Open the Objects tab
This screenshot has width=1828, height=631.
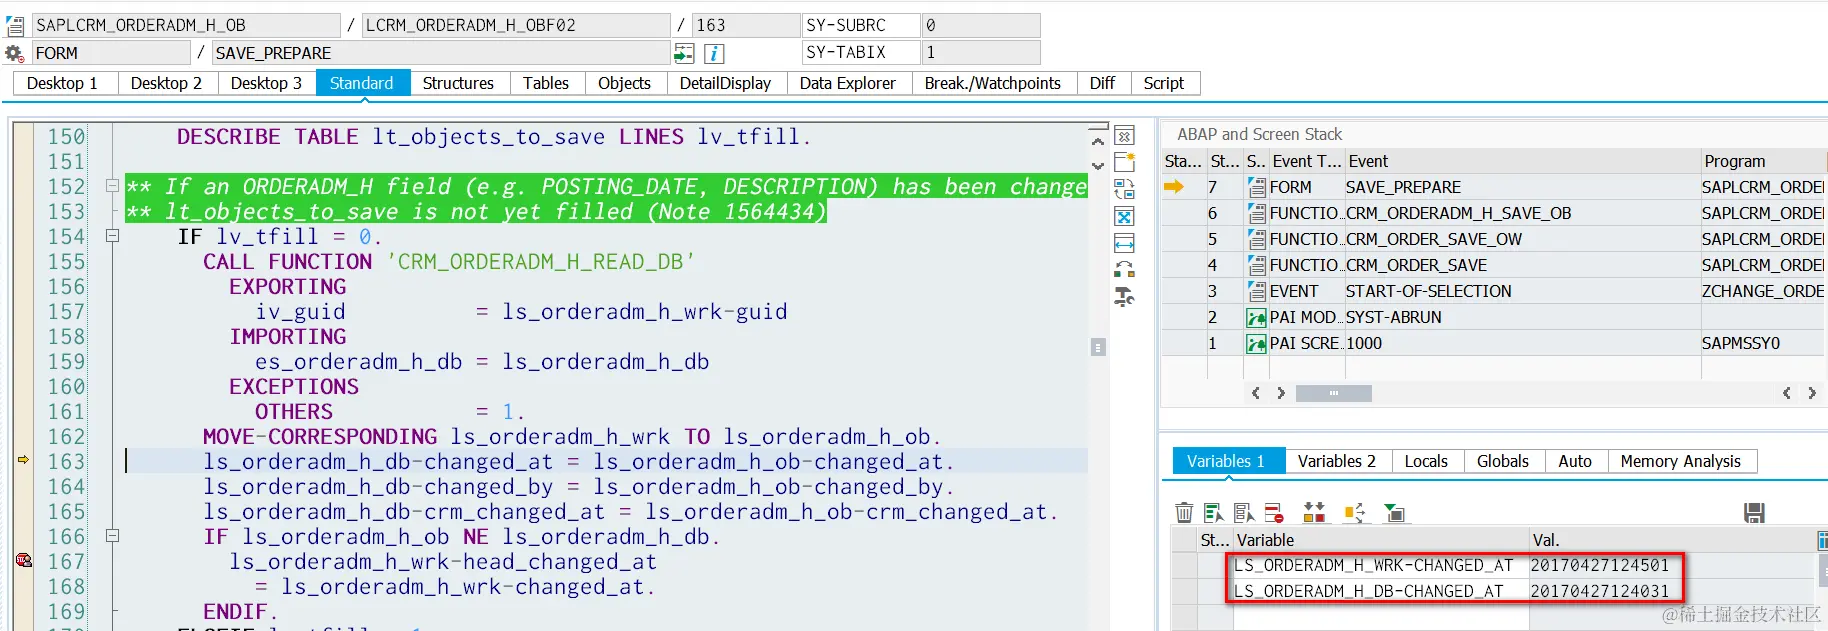tap(624, 83)
